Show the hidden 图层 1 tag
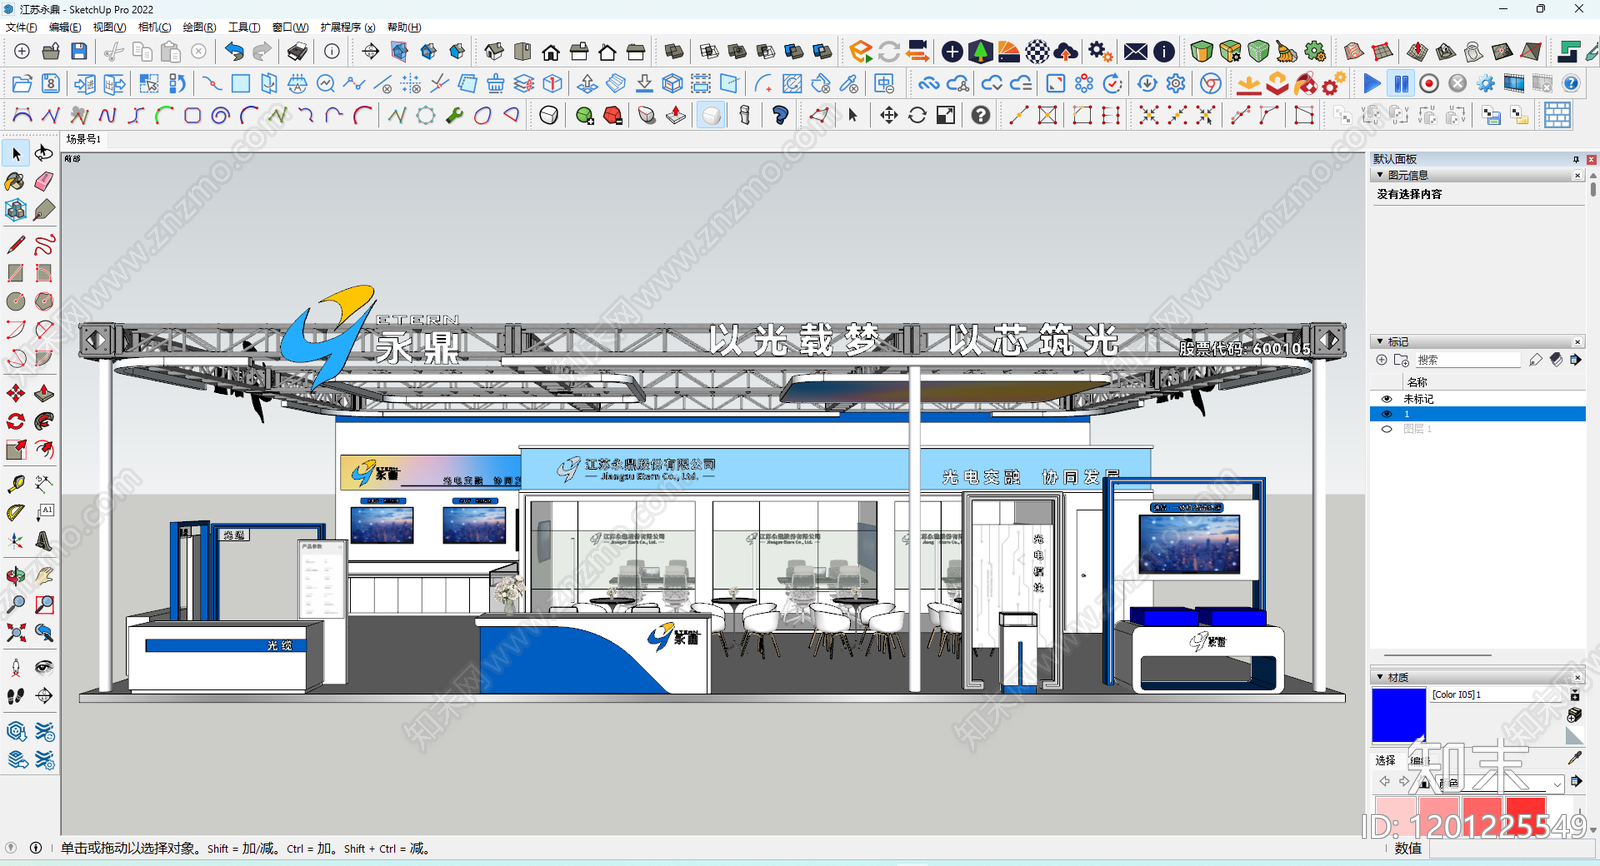Viewport: 1600px width, 866px height. 1386,429
